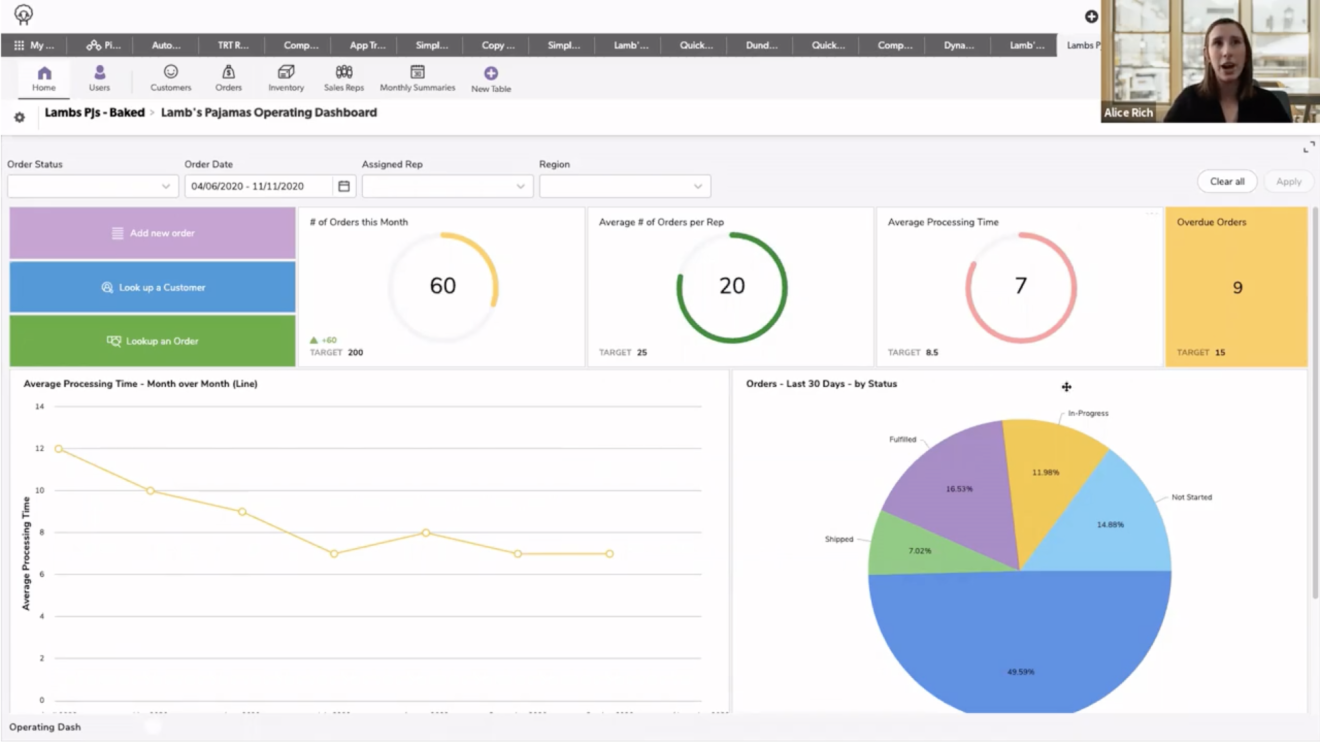
Task: Select the Look up a Customer action
Action: point(152,286)
